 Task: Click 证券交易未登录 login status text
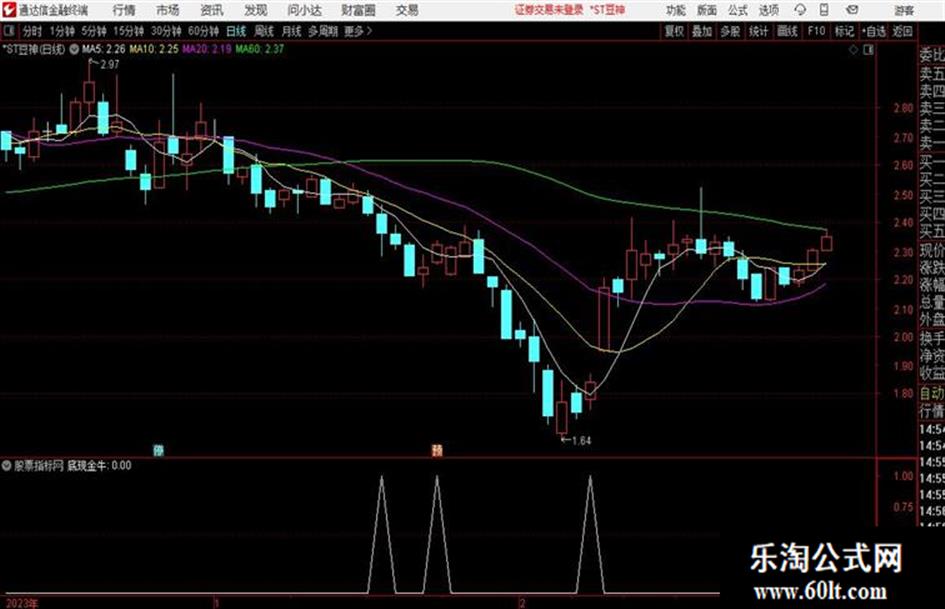(549, 10)
